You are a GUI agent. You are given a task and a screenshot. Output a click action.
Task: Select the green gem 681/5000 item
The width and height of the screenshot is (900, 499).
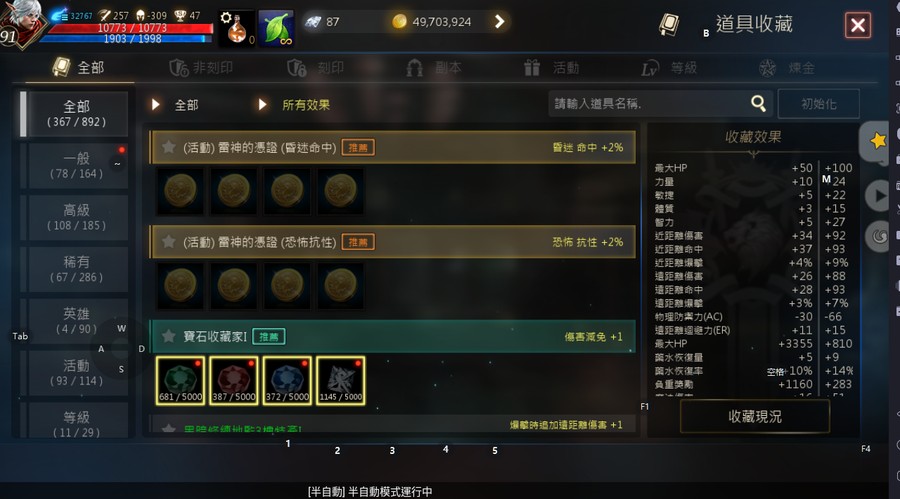(x=180, y=380)
